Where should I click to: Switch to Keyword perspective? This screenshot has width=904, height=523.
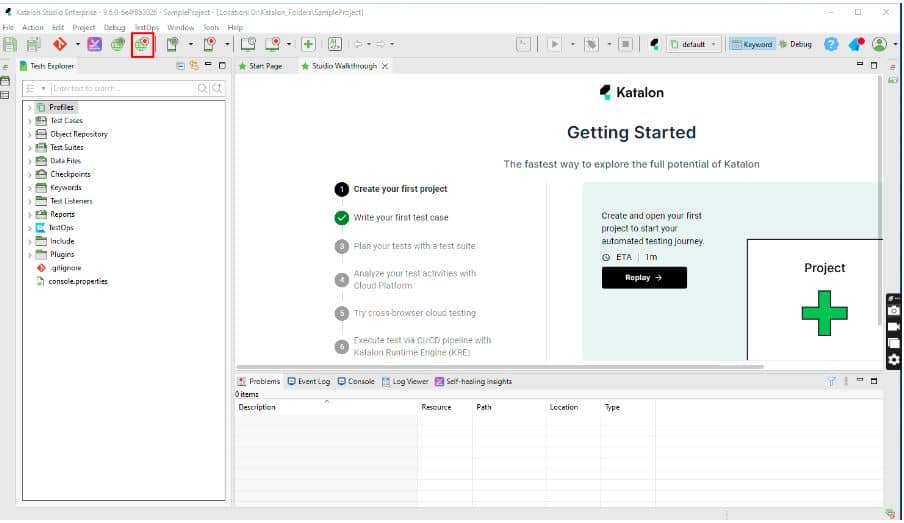pyautogui.click(x=751, y=44)
